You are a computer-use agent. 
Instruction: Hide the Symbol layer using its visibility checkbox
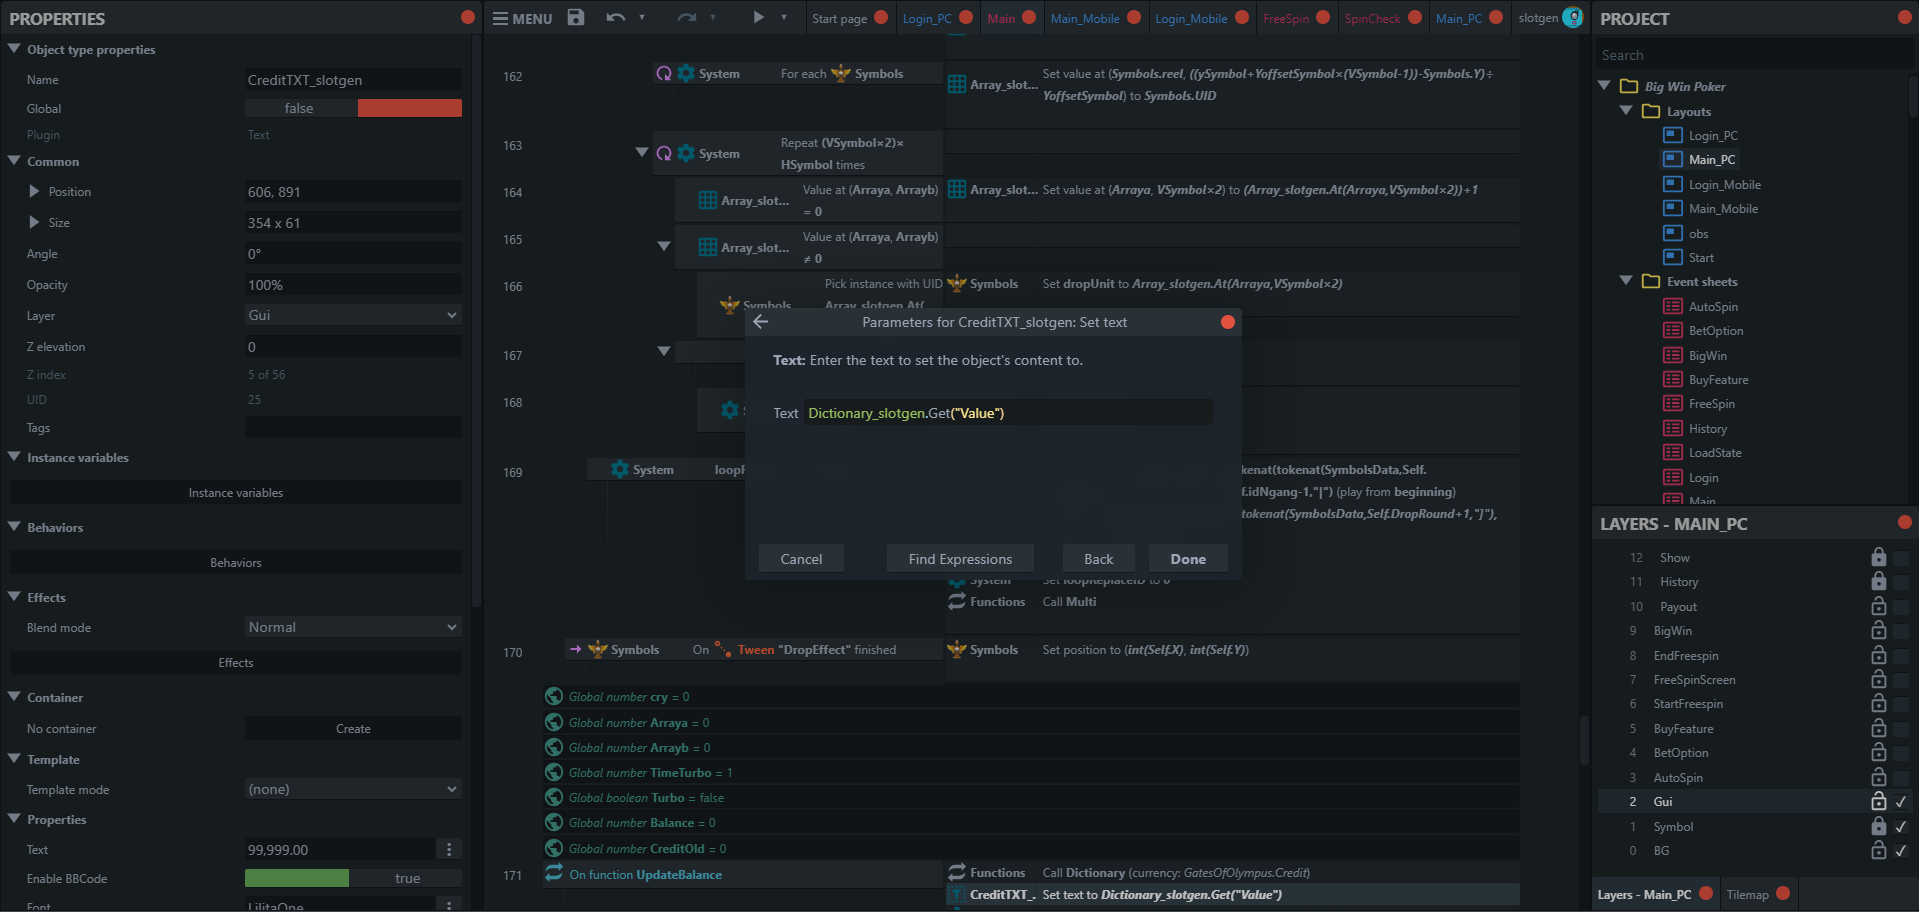[x=1901, y=826]
